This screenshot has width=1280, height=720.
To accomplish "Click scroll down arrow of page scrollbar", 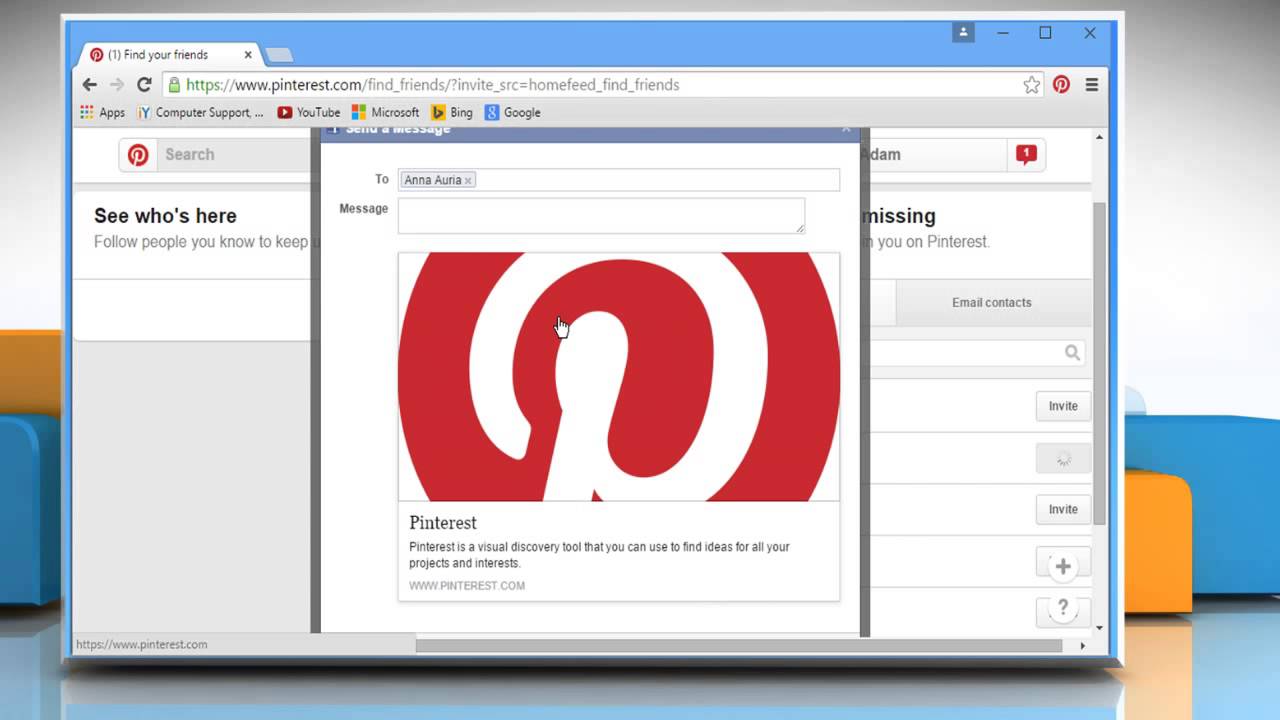I will click(1100, 628).
